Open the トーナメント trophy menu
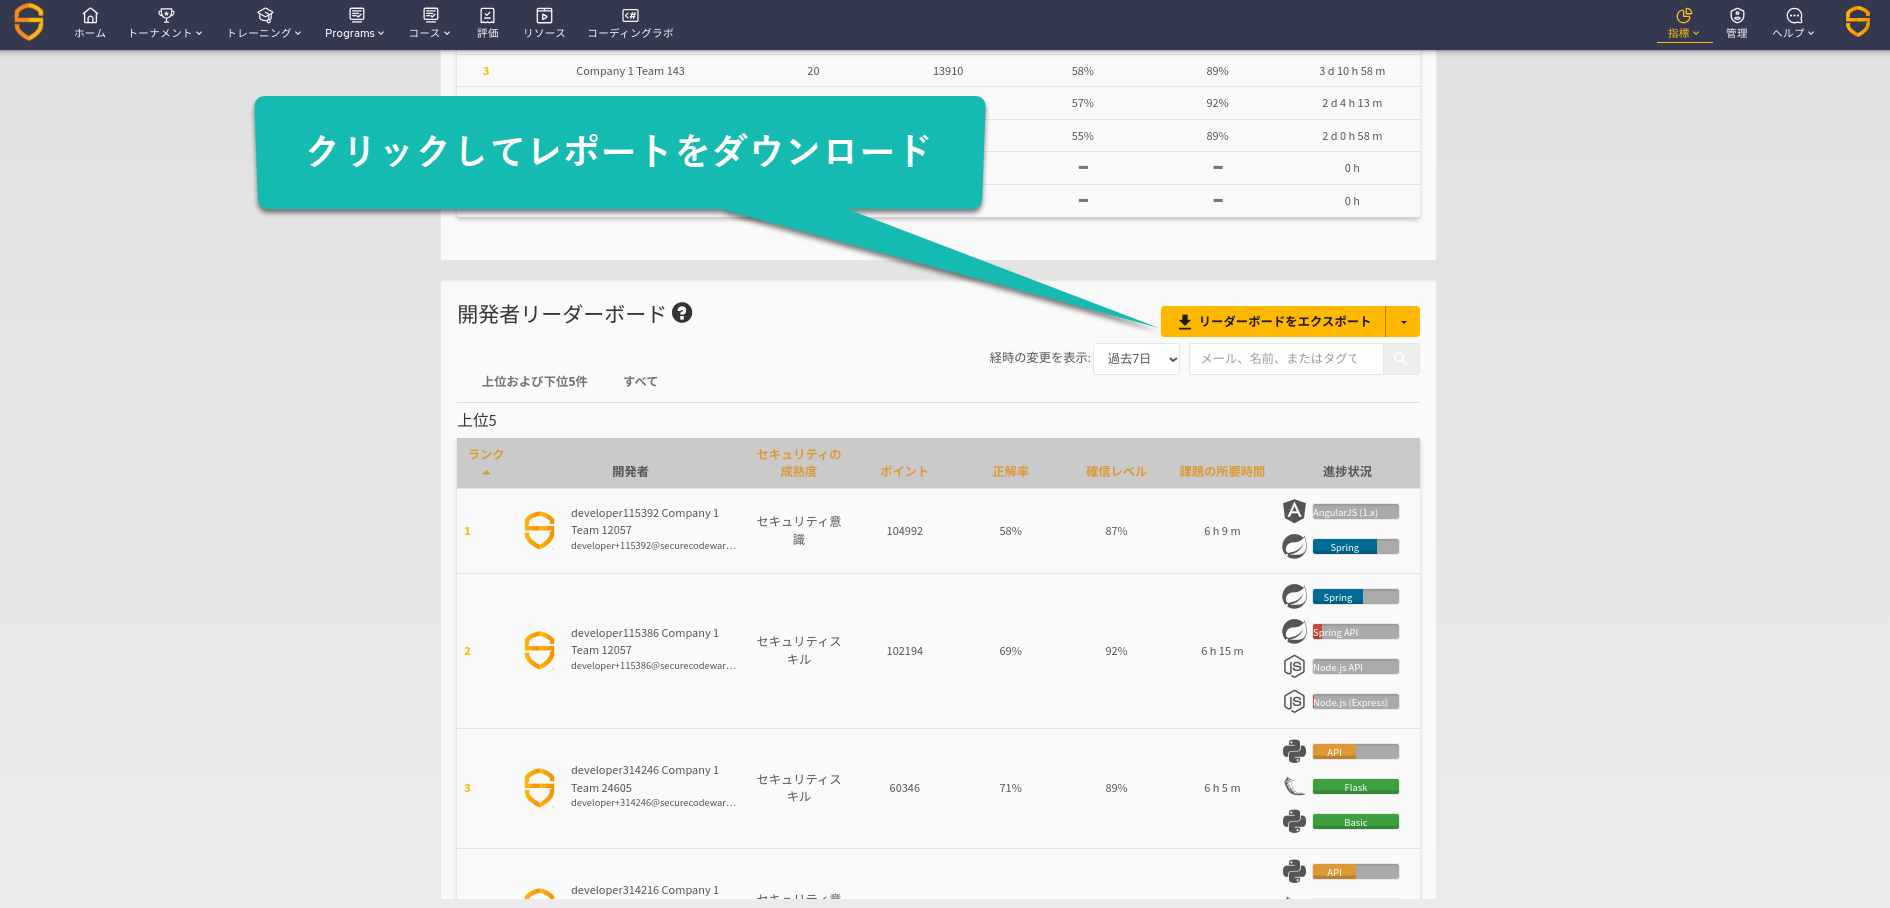This screenshot has width=1890, height=908. [165, 23]
